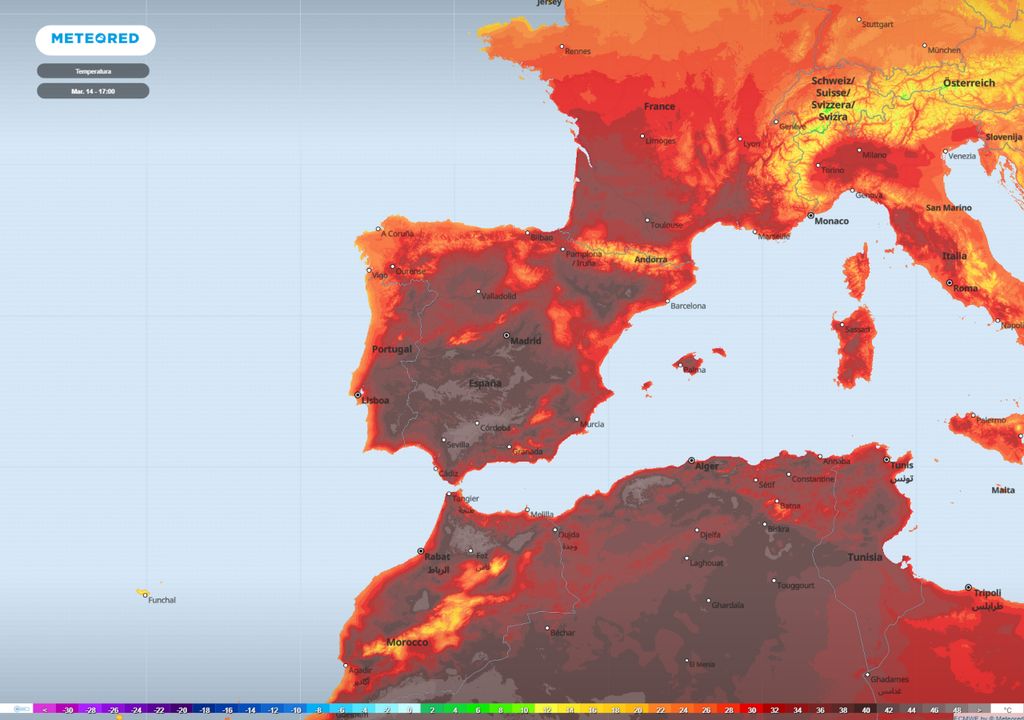The width and height of the screenshot is (1024, 720).
Task: Click the Portugal country label
Action: point(392,349)
